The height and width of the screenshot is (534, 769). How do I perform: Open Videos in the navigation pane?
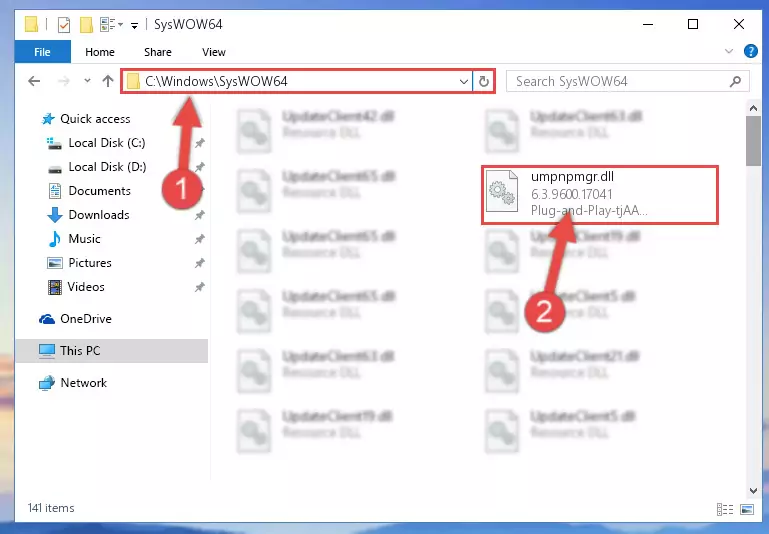(86, 287)
